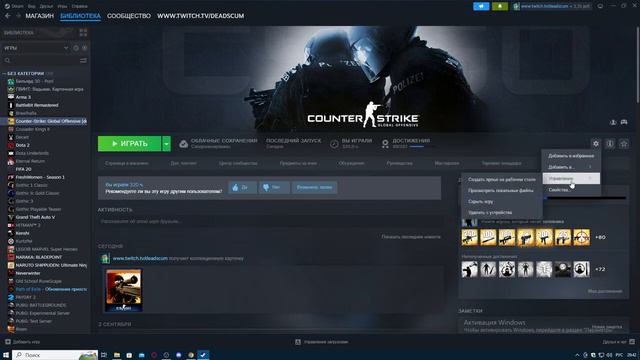Click the cloud saves icon
The height and width of the screenshot is (360, 640).
click(184, 144)
